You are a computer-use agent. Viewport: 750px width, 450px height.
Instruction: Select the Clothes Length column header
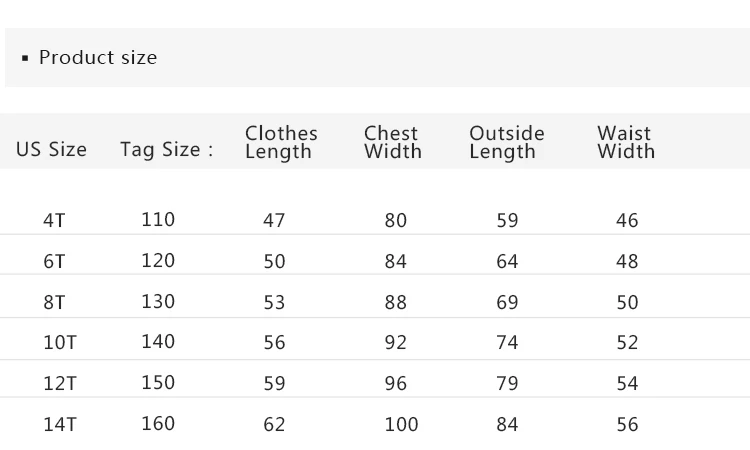[x=281, y=142]
